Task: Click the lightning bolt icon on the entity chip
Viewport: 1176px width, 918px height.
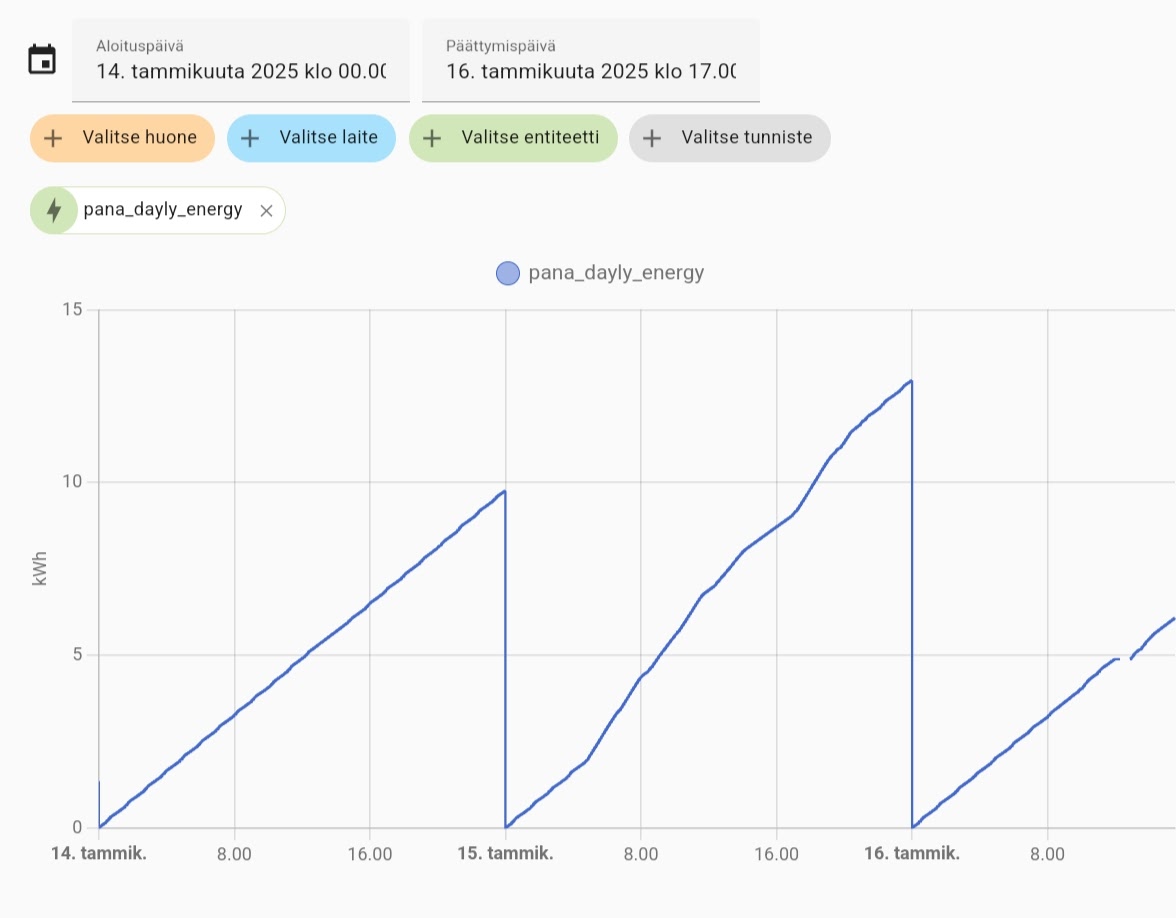Action: click(54, 210)
